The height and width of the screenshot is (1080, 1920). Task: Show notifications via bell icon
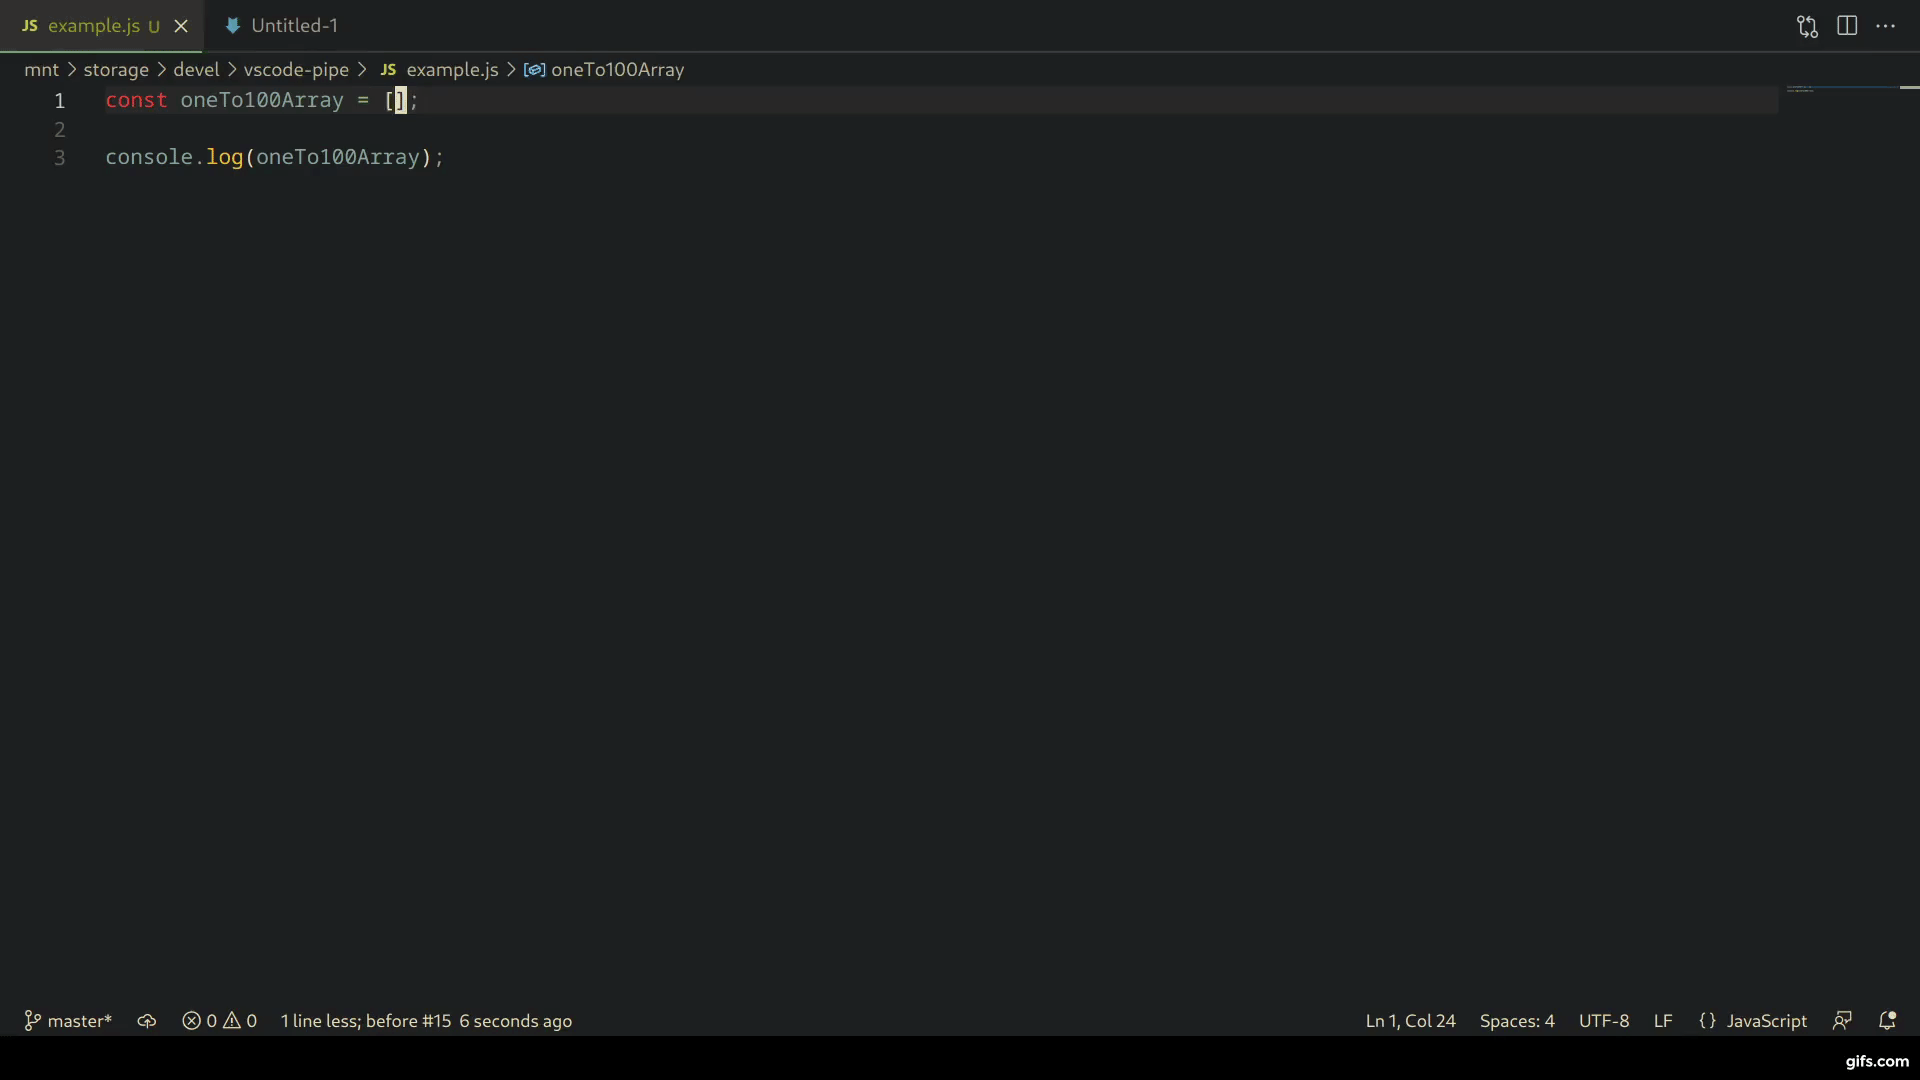point(1887,1021)
